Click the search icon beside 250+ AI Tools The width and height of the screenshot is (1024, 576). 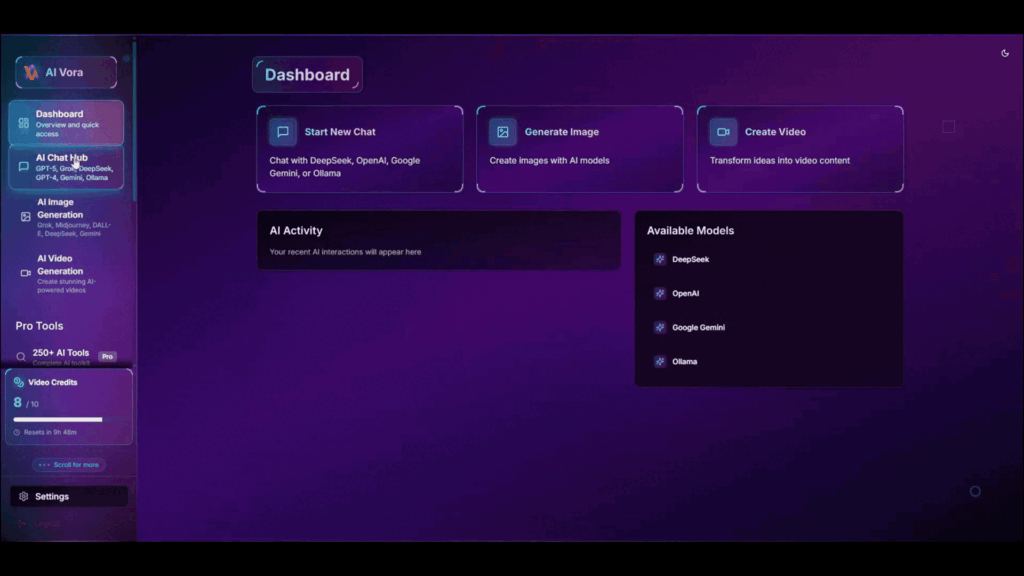click(x=21, y=356)
